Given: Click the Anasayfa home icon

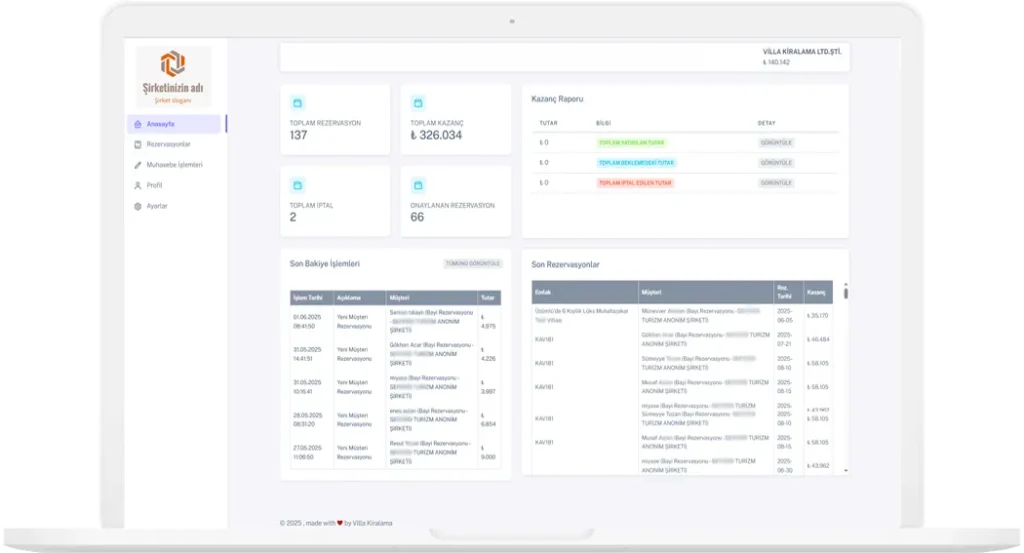Looking at the screenshot, I should coord(138,124).
